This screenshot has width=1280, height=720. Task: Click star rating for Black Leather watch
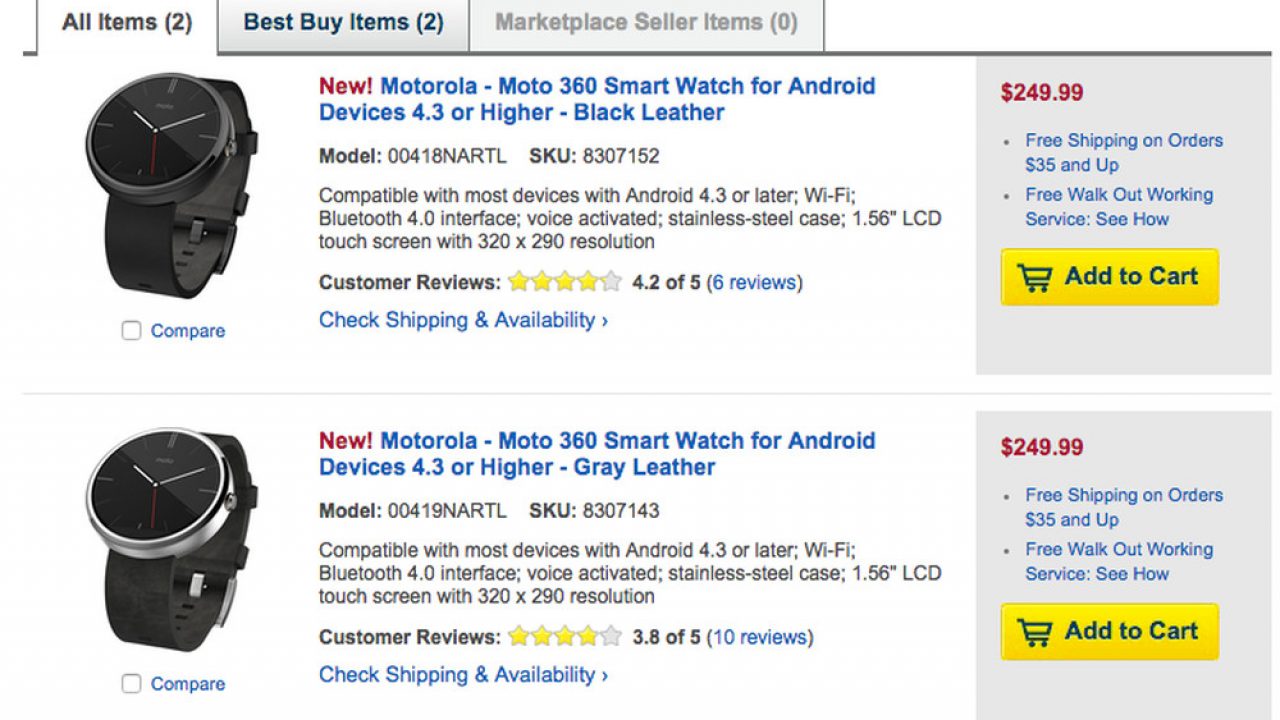[564, 282]
